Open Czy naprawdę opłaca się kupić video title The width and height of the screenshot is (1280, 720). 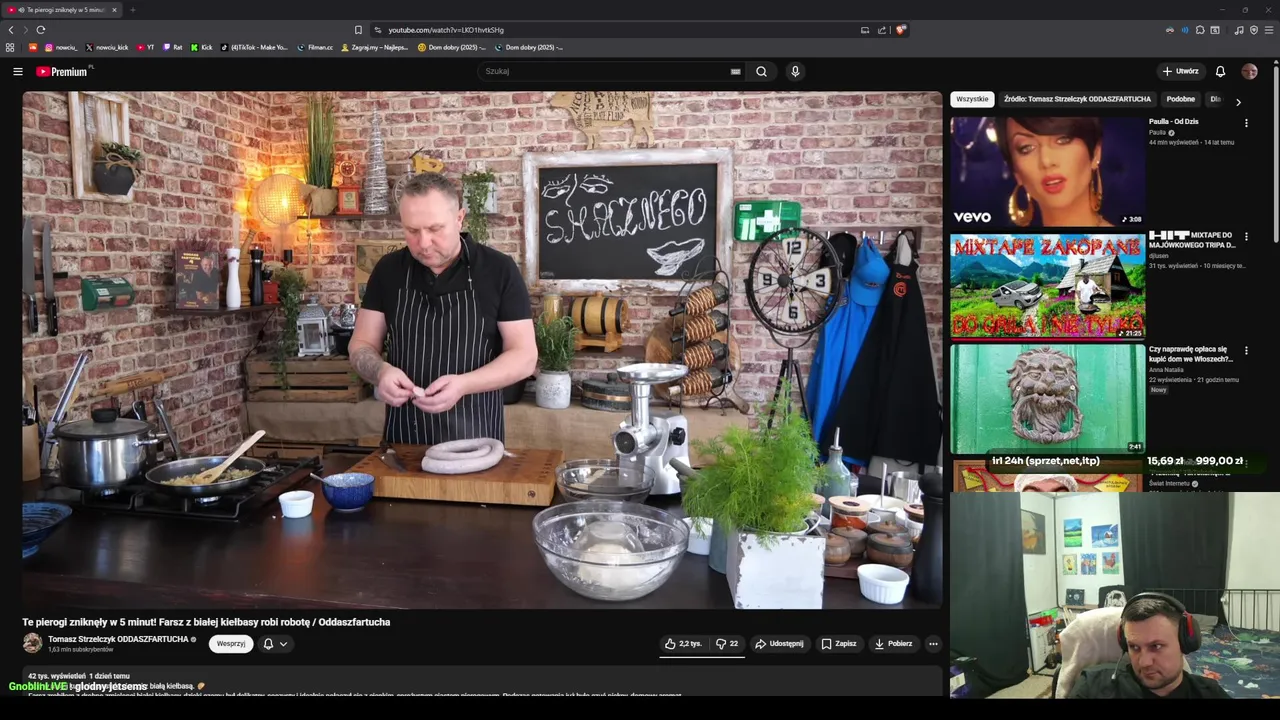(x=1191, y=354)
